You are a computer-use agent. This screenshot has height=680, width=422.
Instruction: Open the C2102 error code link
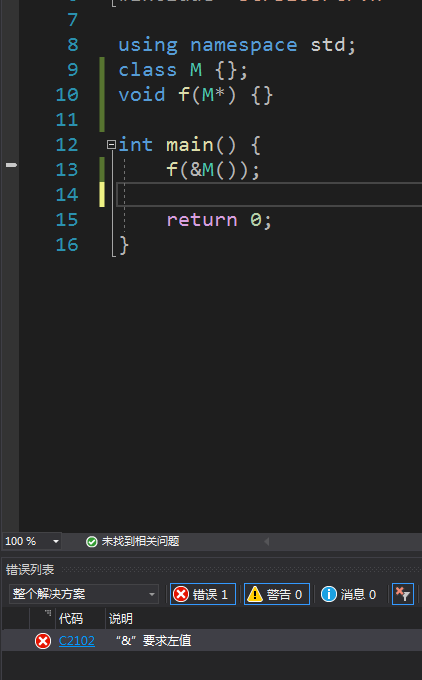tap(77, 641)
